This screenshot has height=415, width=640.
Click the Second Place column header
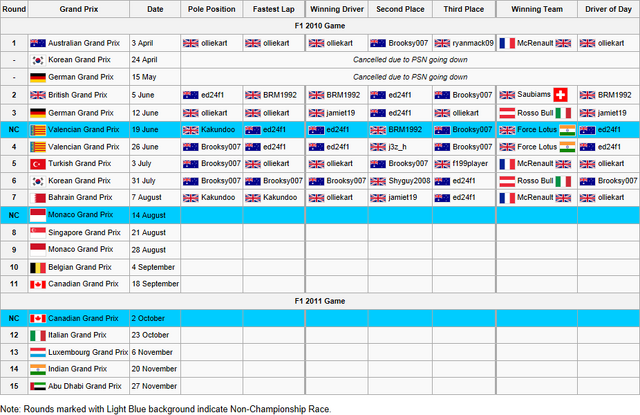[x=400, y=9]
